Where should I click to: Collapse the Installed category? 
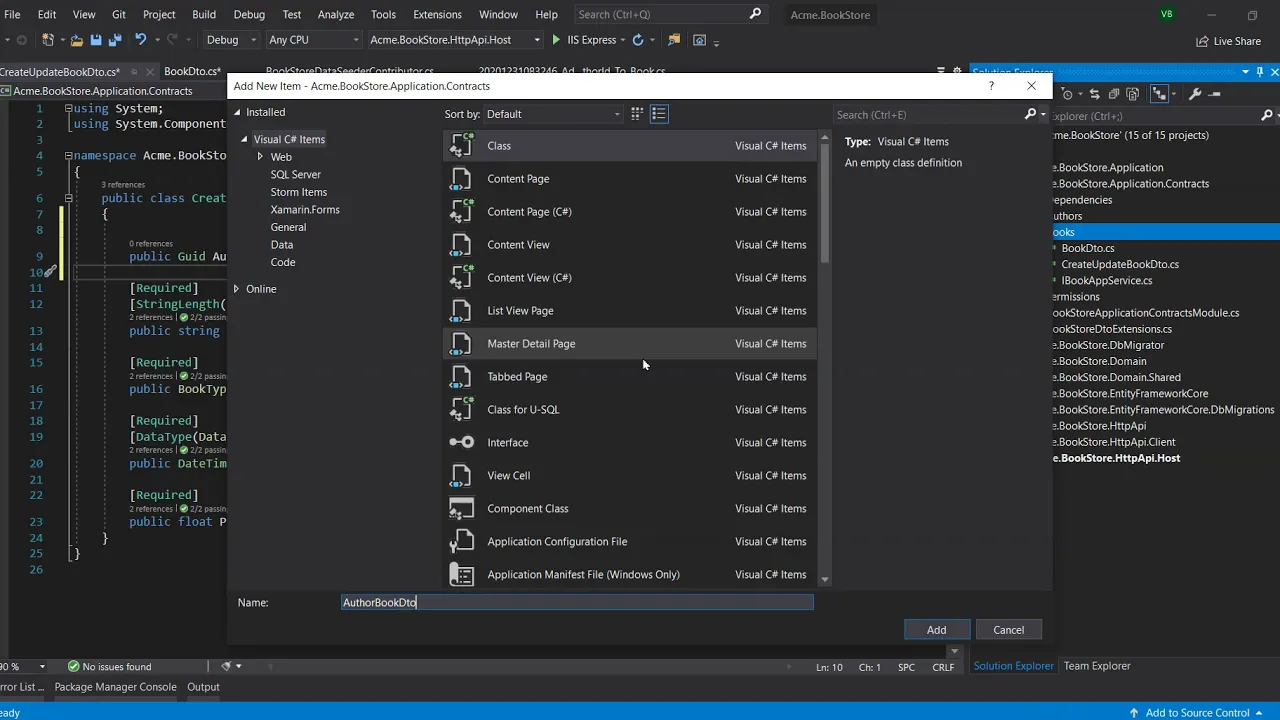pos(238,113)
